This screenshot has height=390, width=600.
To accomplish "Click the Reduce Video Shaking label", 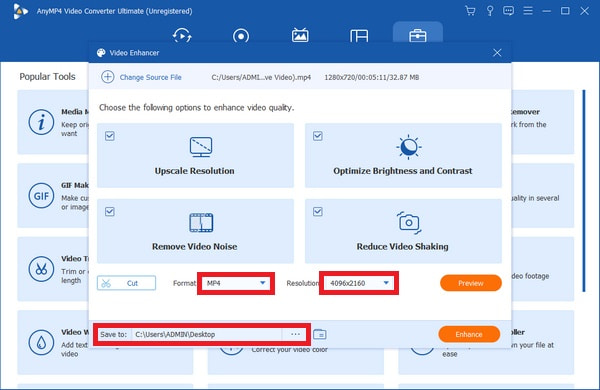I will click(403, 246).
